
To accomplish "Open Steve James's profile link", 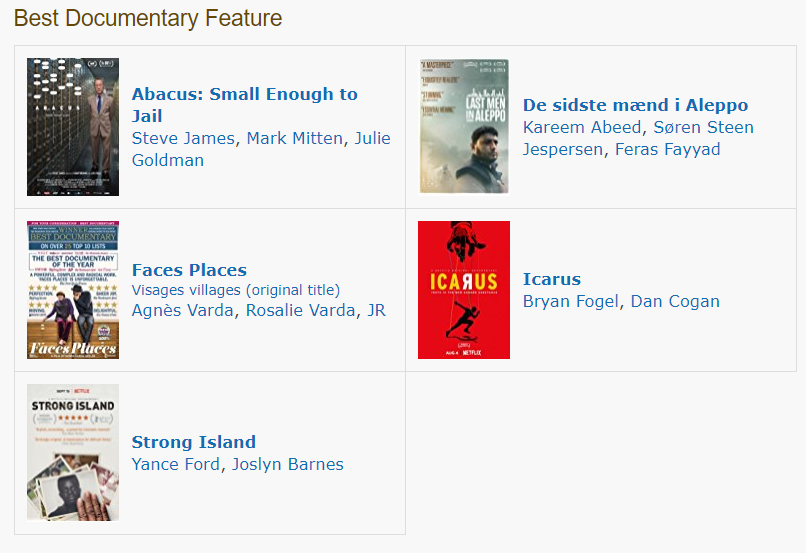I will click(x=183, y=138).
